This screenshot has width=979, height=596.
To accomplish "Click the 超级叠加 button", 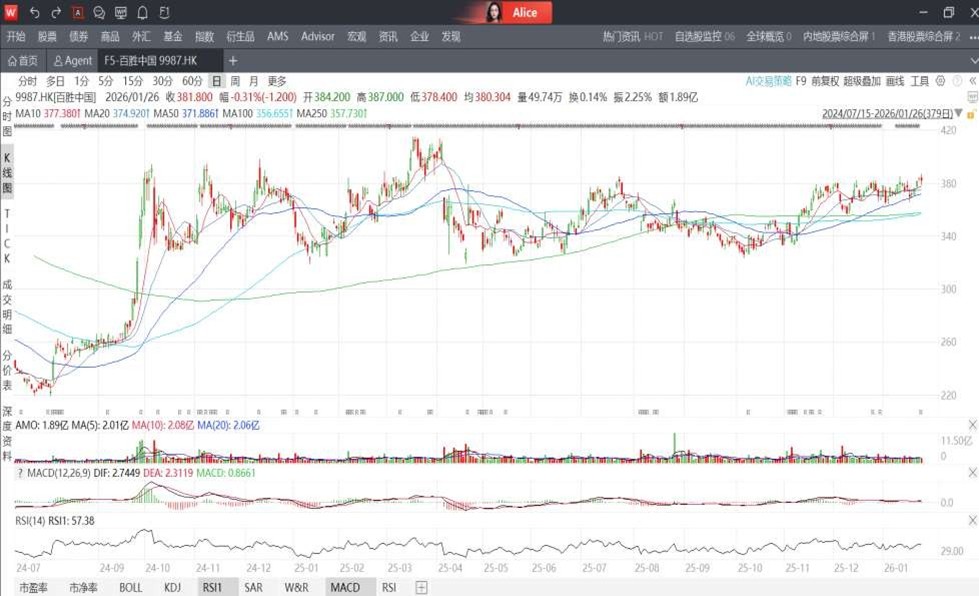I will pos(861,81).
